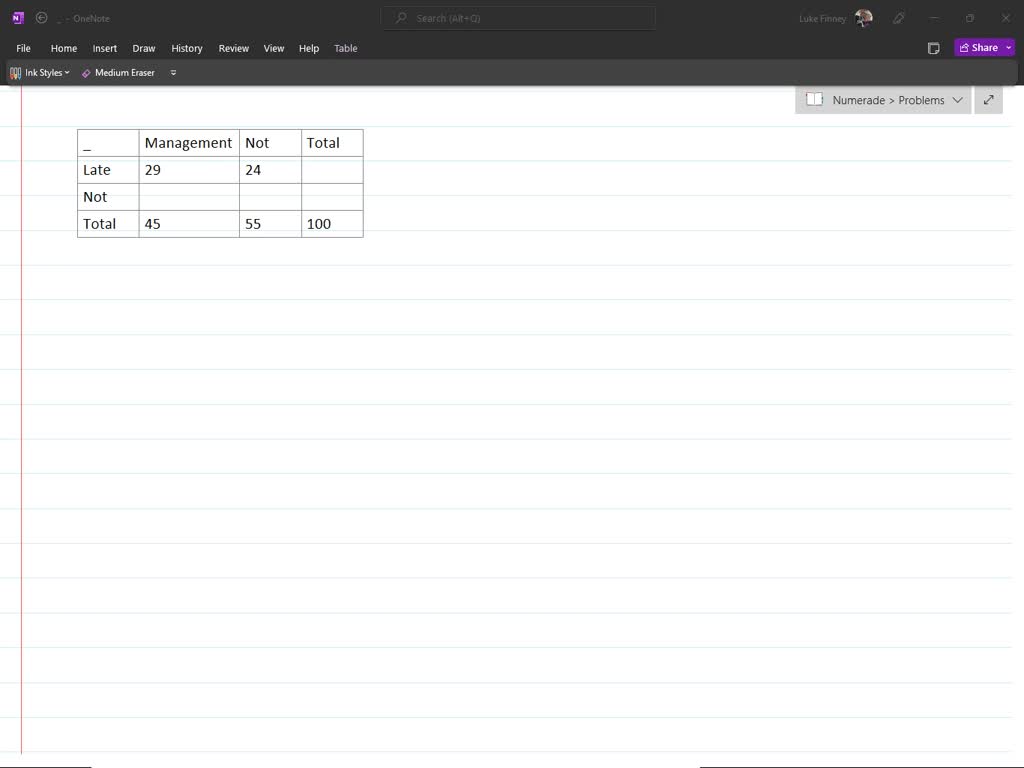Click the pen mode icon near profile
The width and height of the screenshot is (1024, 768).
(899, 18)
